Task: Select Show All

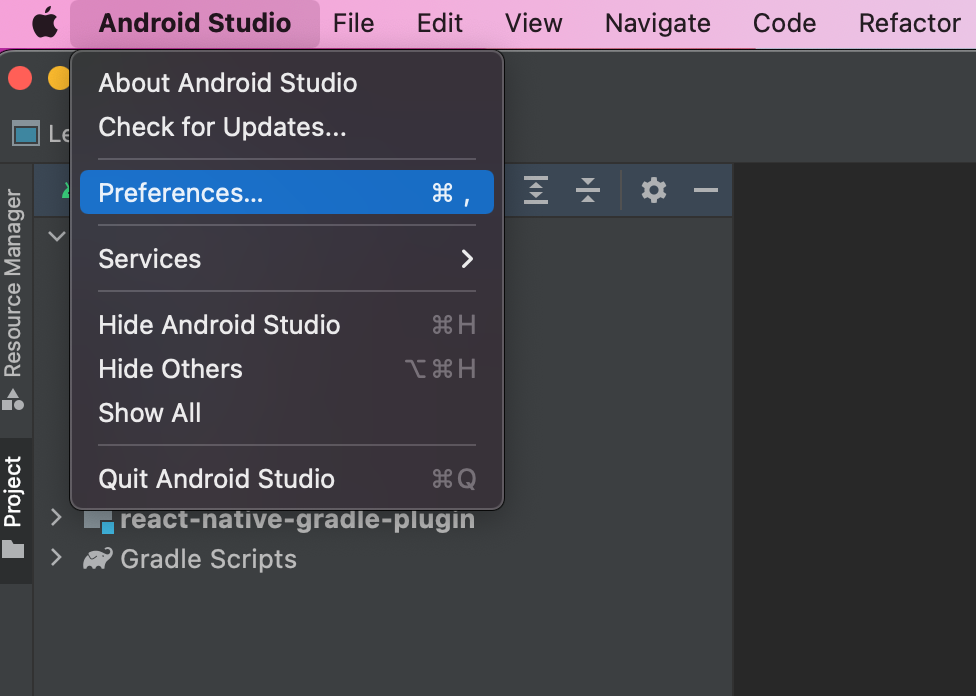Action: tap(287, 413)
